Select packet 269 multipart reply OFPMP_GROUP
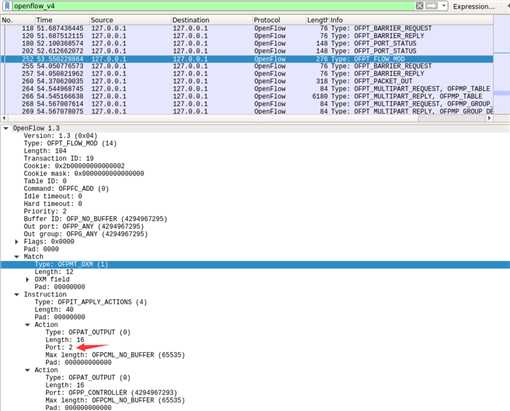Viewport: 510px width, 411px height. point(247,111)
